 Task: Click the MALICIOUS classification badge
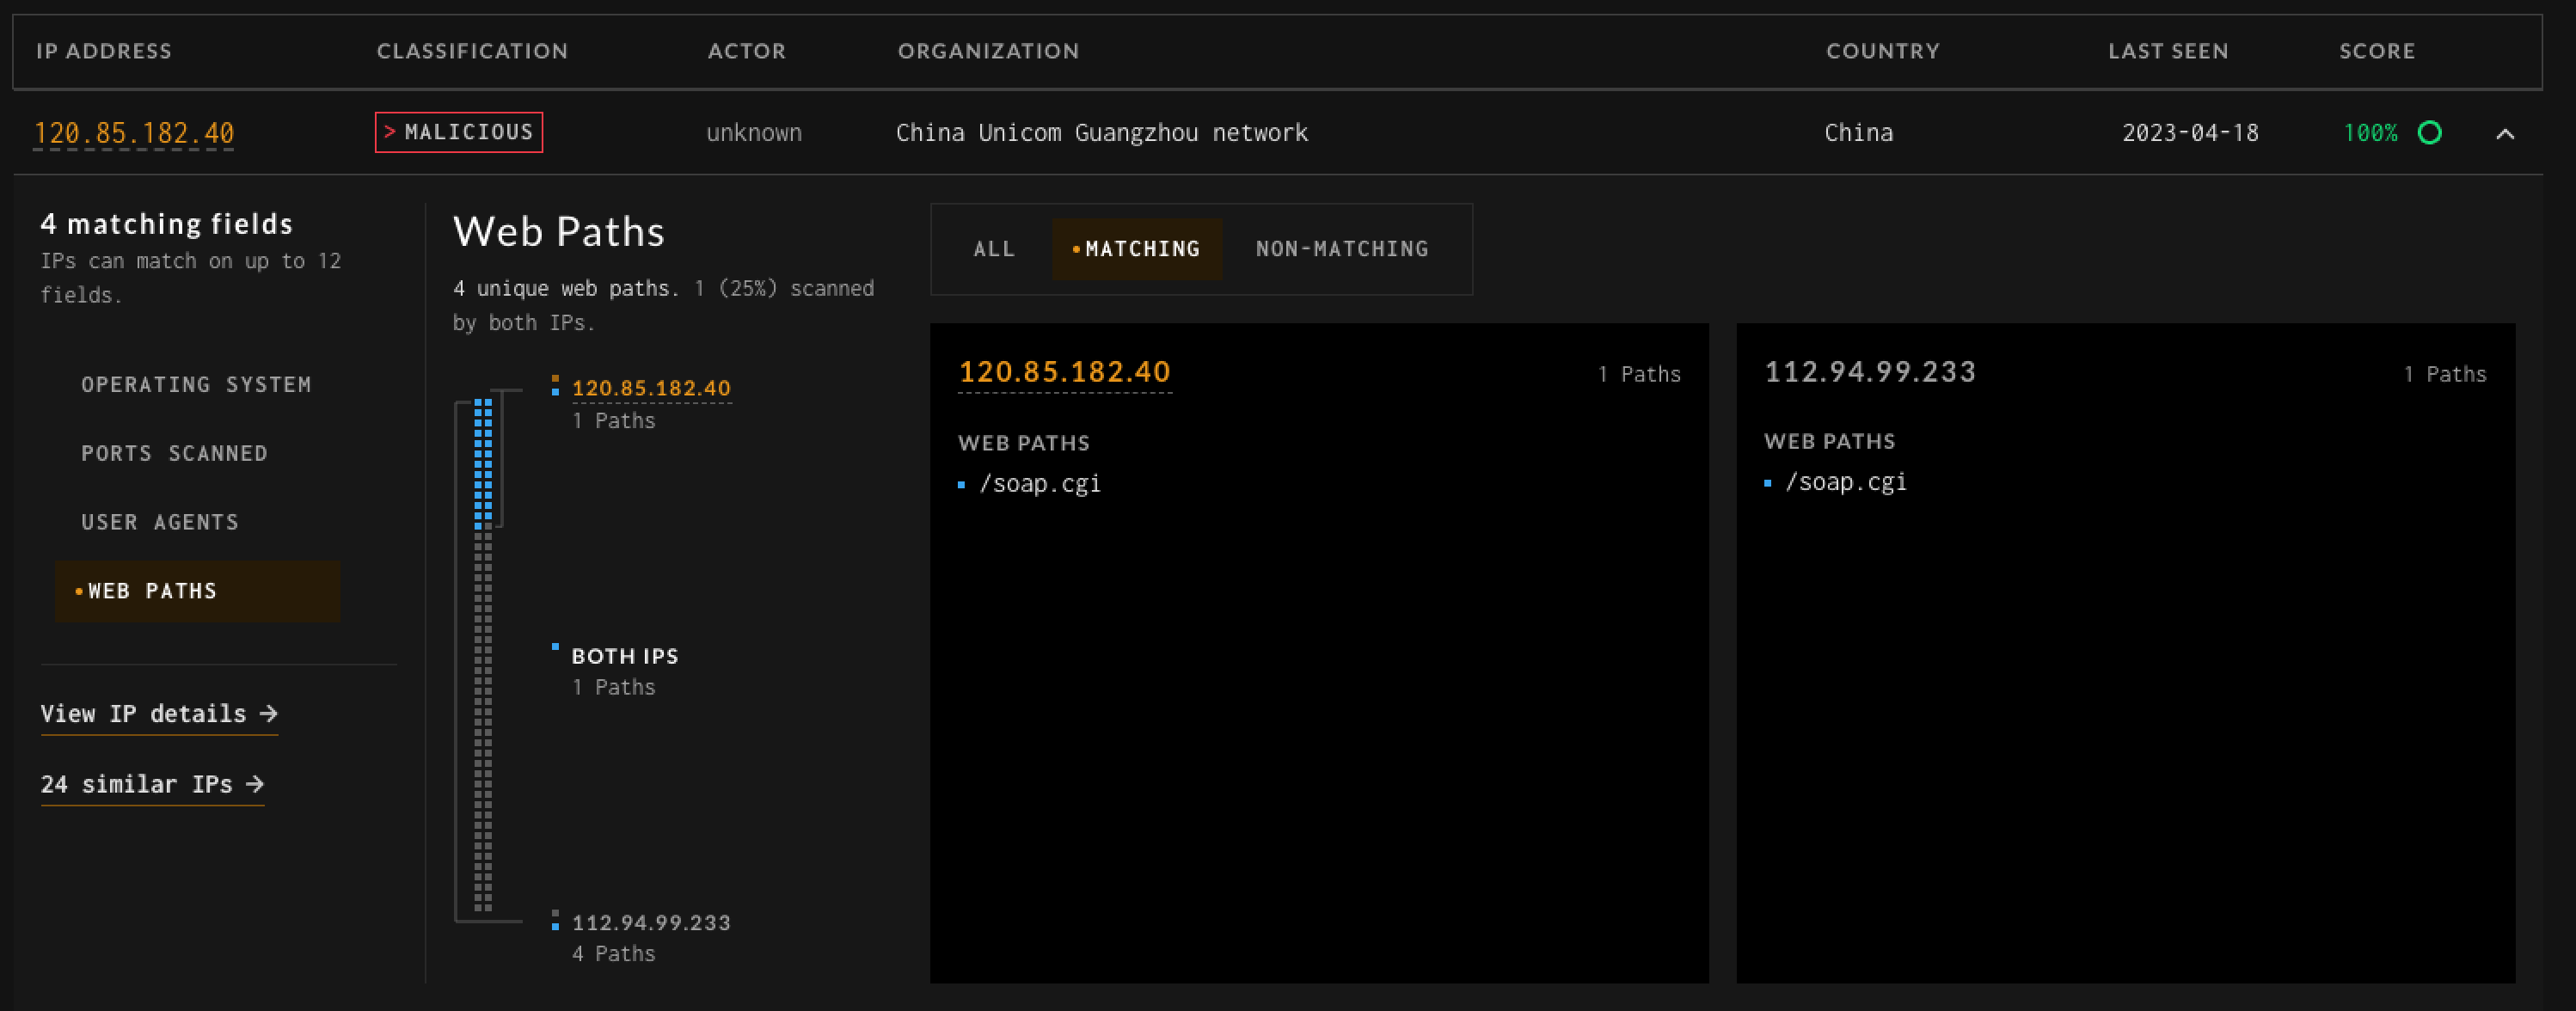(x=459, y=132)
